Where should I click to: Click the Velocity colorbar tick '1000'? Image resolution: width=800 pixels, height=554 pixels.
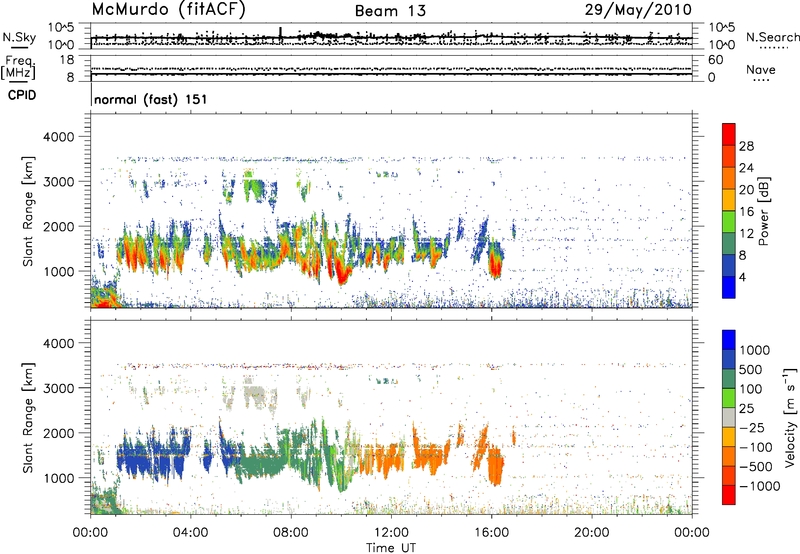pyautogui.click(x=755, y=350)
